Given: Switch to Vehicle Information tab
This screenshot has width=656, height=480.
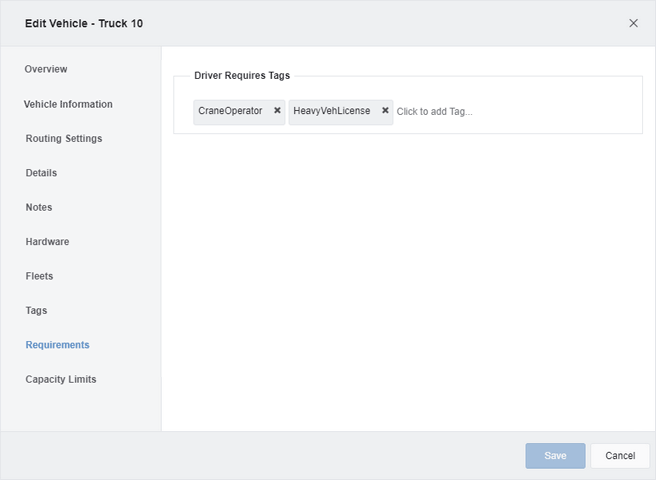Looking at the screenshot, I should 68,104.
